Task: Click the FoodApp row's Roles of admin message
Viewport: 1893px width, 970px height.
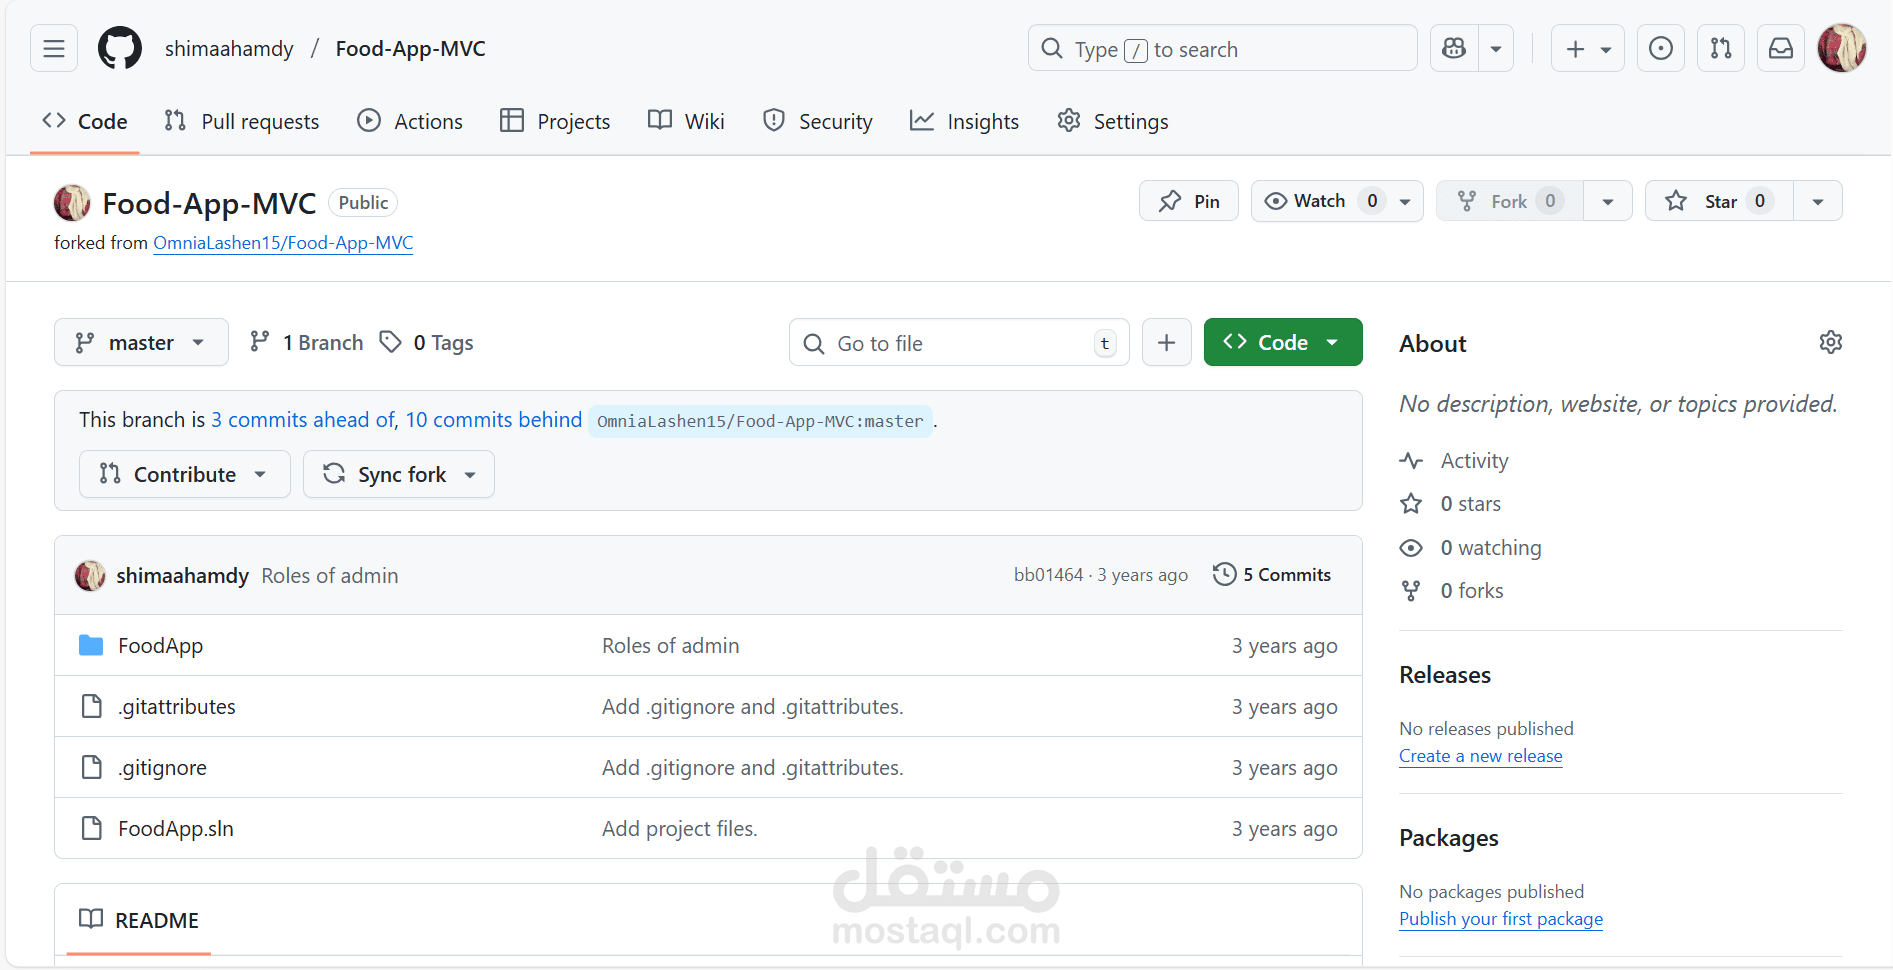Action: [x=671, y=646]
